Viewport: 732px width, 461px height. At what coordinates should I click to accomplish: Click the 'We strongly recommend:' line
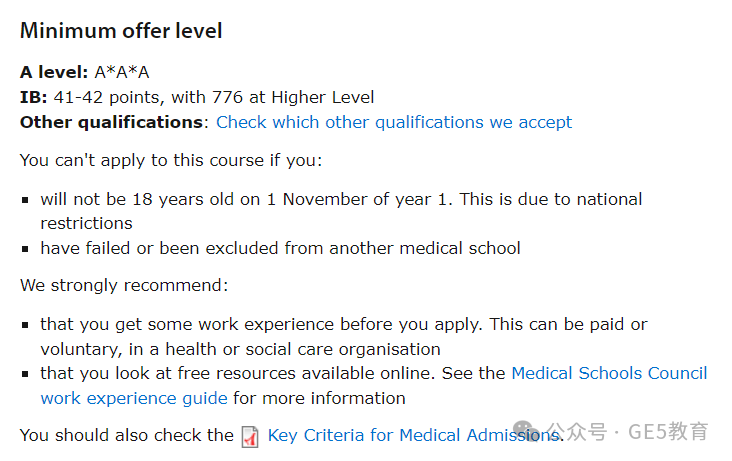(x=124, y=285)
